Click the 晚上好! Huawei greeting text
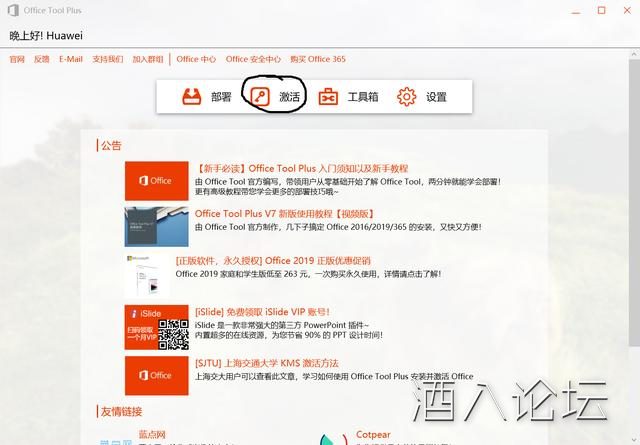 pos(46,36)
